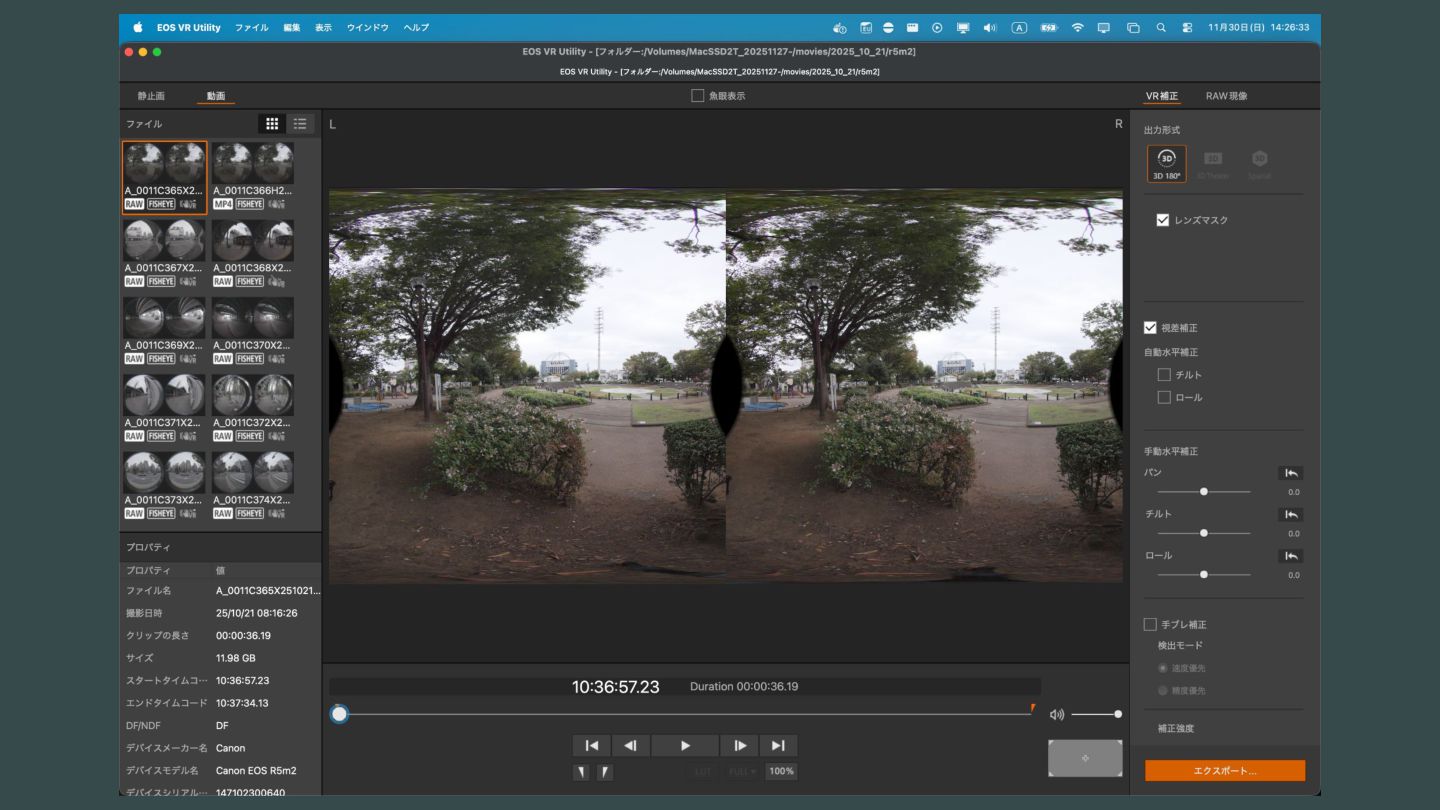1440x810 pixels.
Task: Switch file list to grid thumbnail view
Action: coord(272,124)
